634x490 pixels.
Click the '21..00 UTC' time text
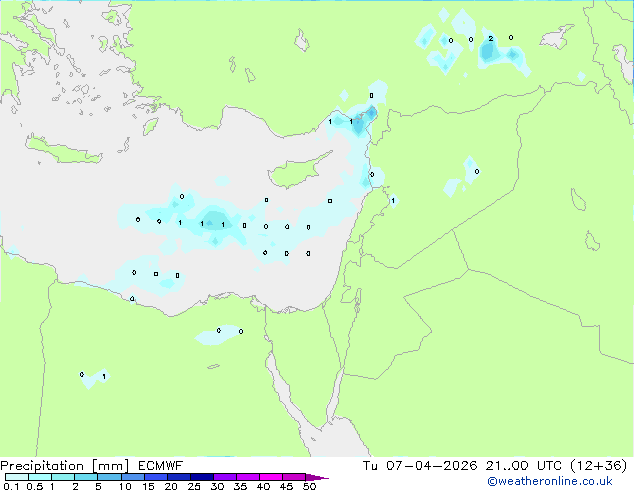tap(524, 465)
